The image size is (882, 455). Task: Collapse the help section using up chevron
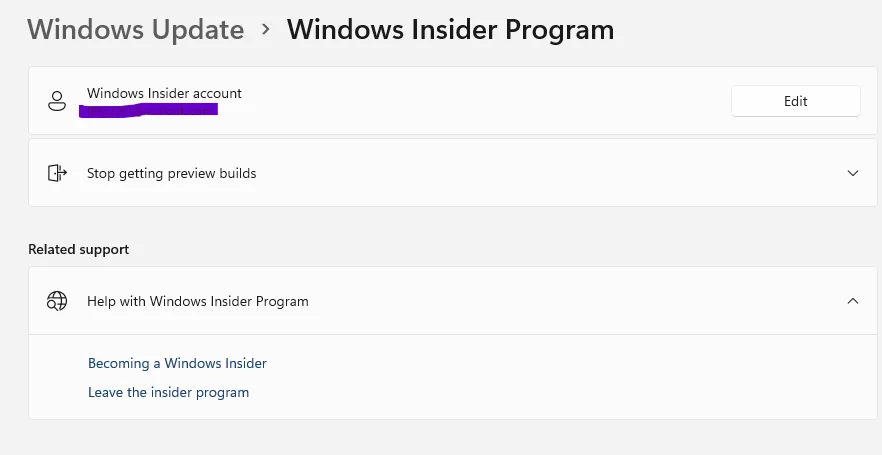tap(853, 301)
